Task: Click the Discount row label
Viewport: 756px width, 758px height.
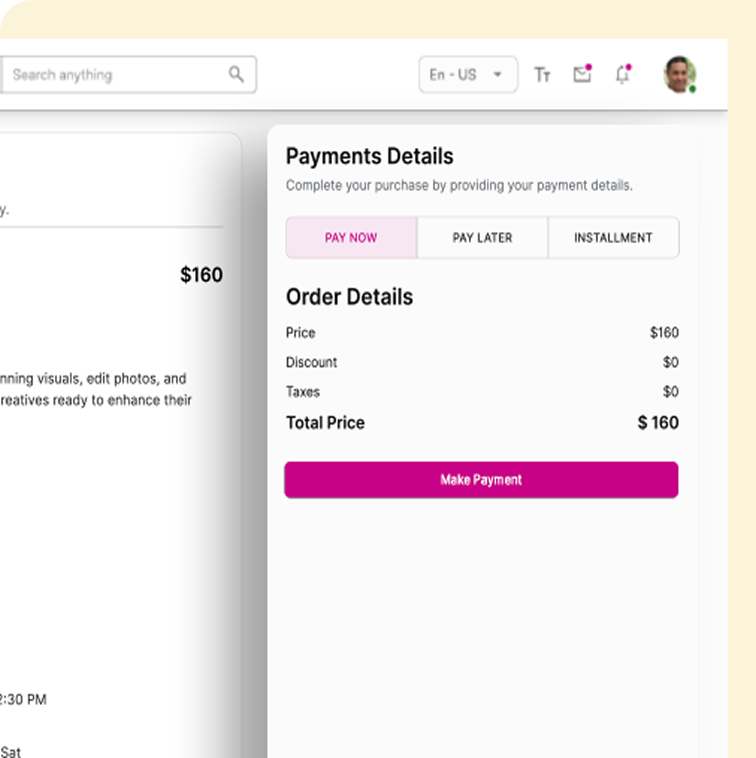Action: click(x=311, y=362)
